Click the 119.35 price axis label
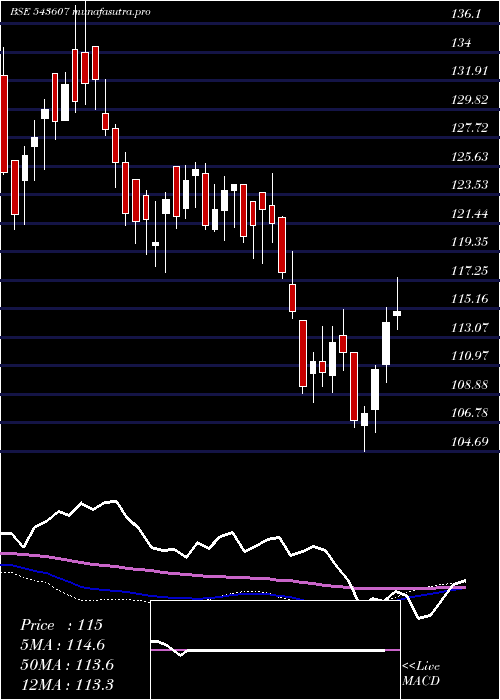The height and width of the screenshot is (700, 500). pos(470,242)
